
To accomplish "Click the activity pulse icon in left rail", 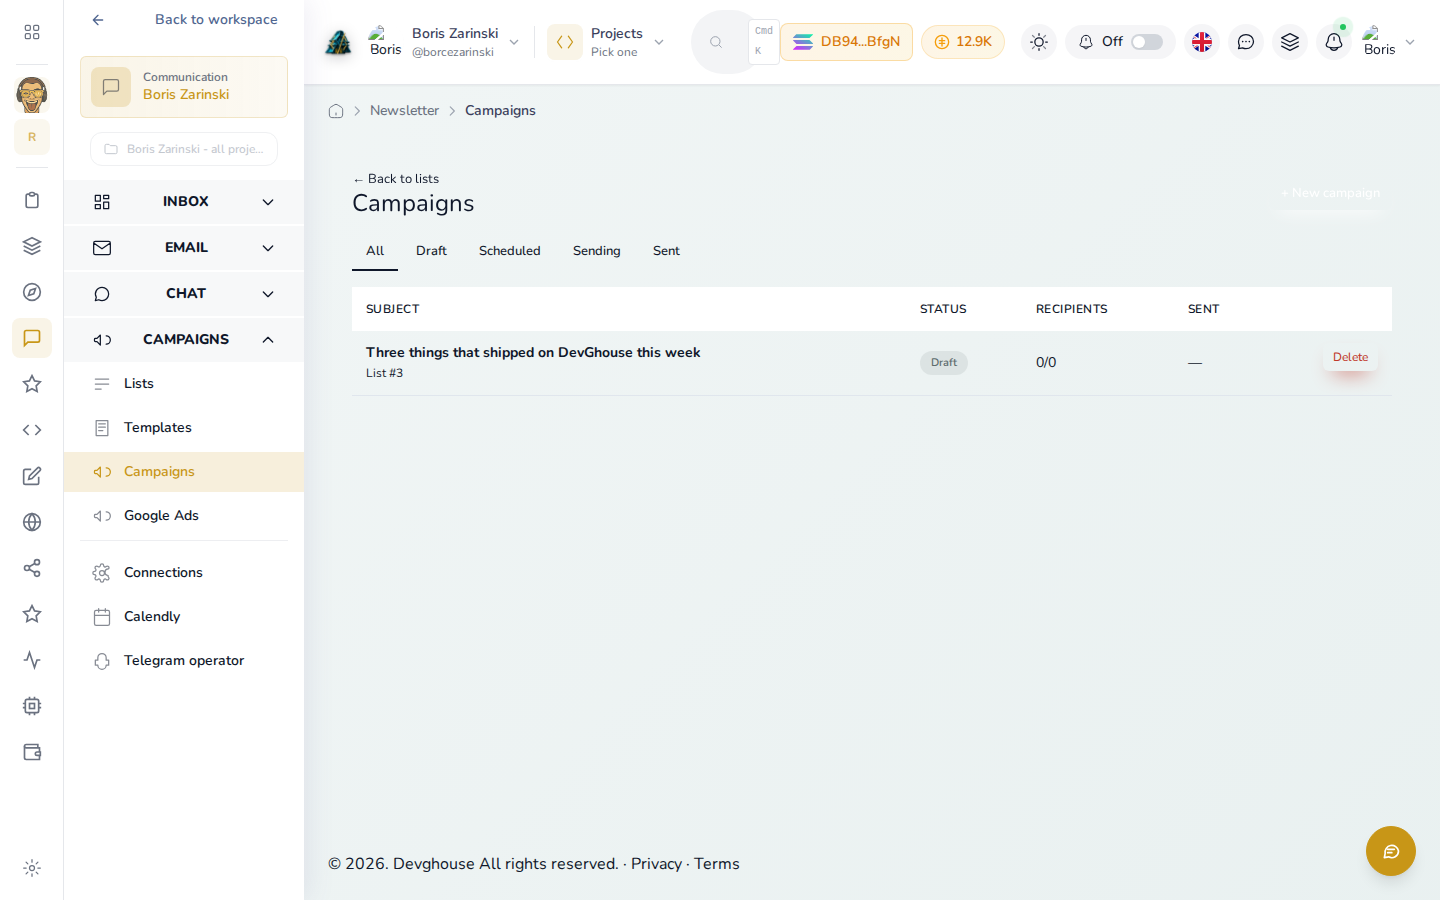I will click(x=32, y=660).
